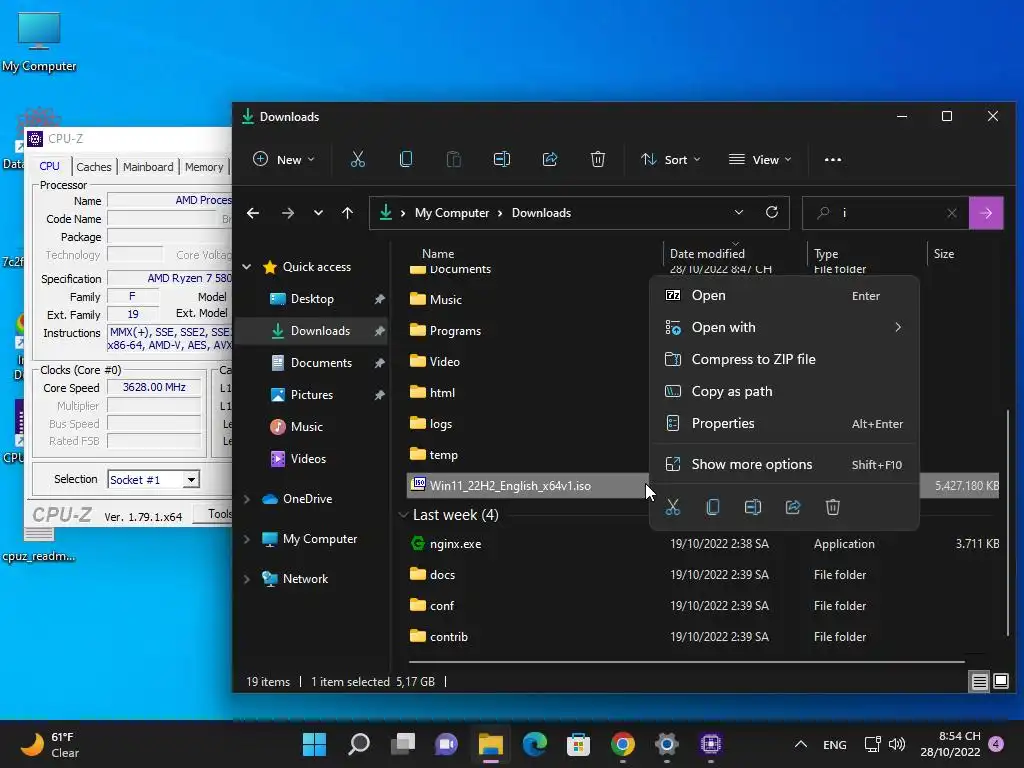The height and width of the screenshot is (768, 1024).
Task: Choose Open in context menu
Action: tap(784, 295)
